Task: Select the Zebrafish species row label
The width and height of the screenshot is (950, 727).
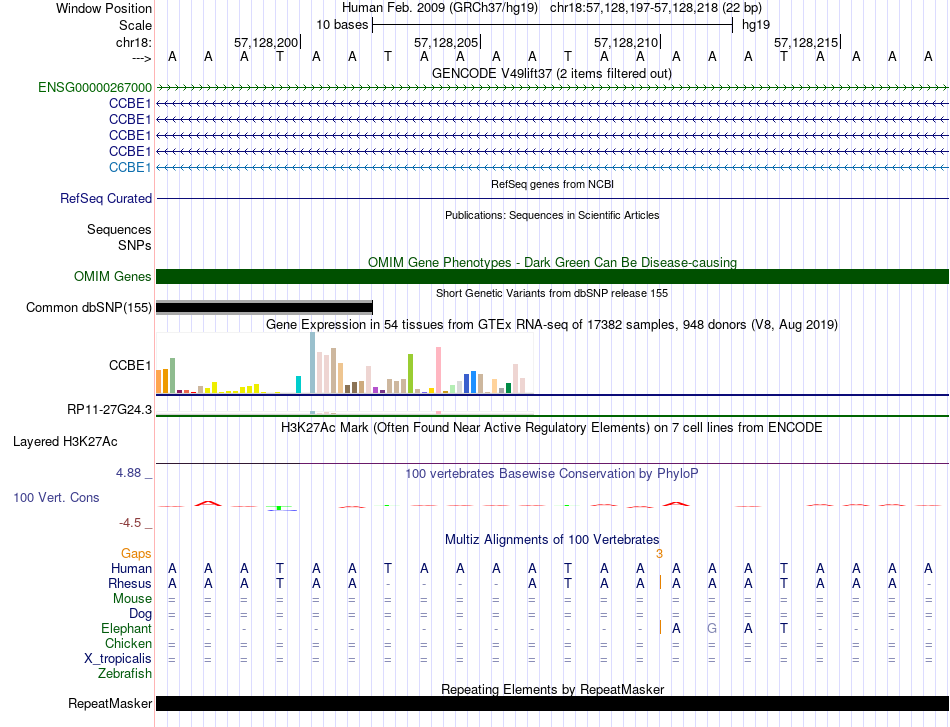Action: [x=125, y=674]
